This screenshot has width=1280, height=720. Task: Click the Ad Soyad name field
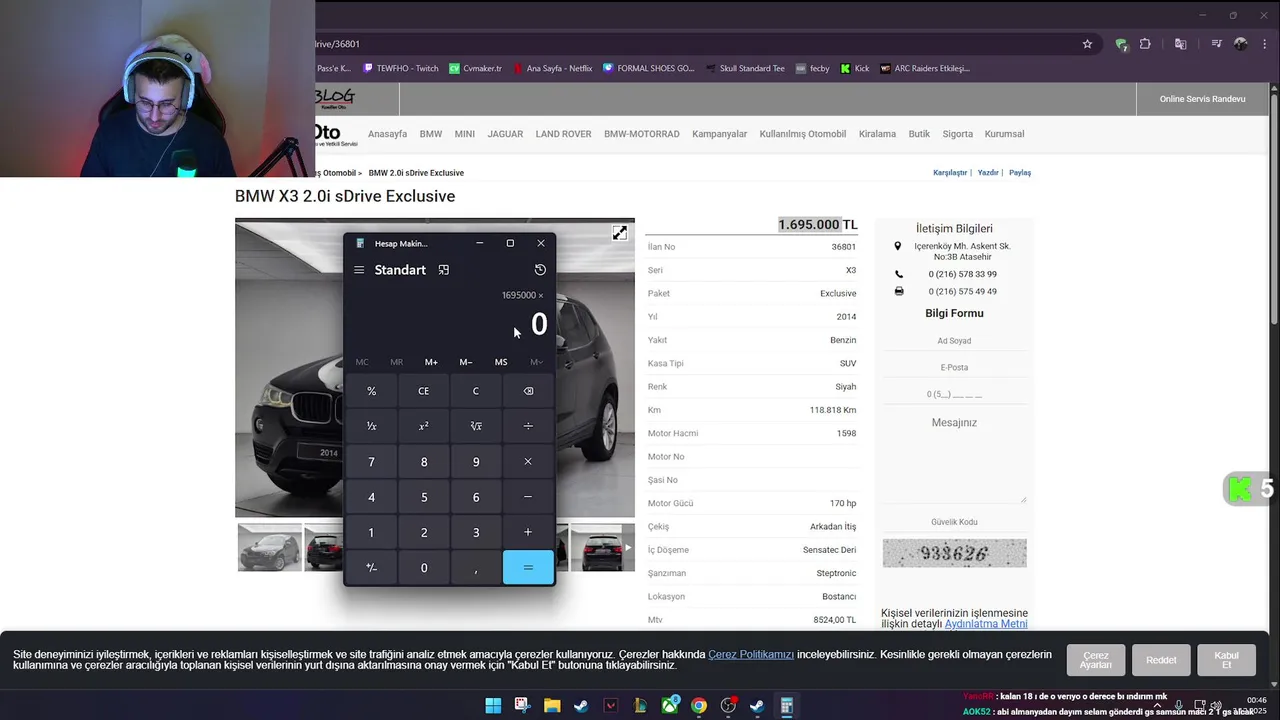point(954,341)
